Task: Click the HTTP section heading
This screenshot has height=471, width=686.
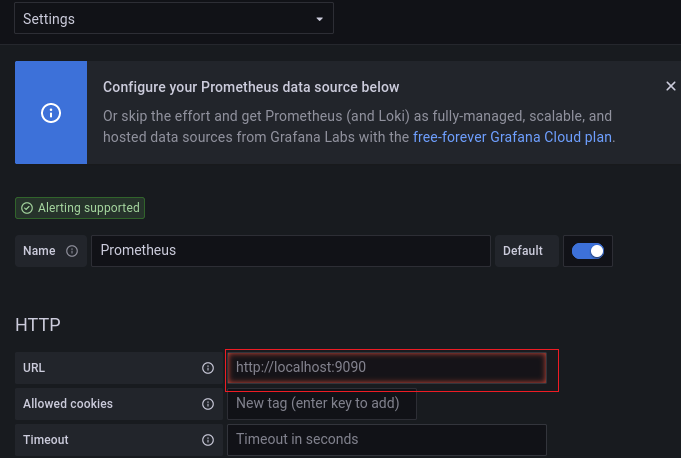Action: point(38,325)
